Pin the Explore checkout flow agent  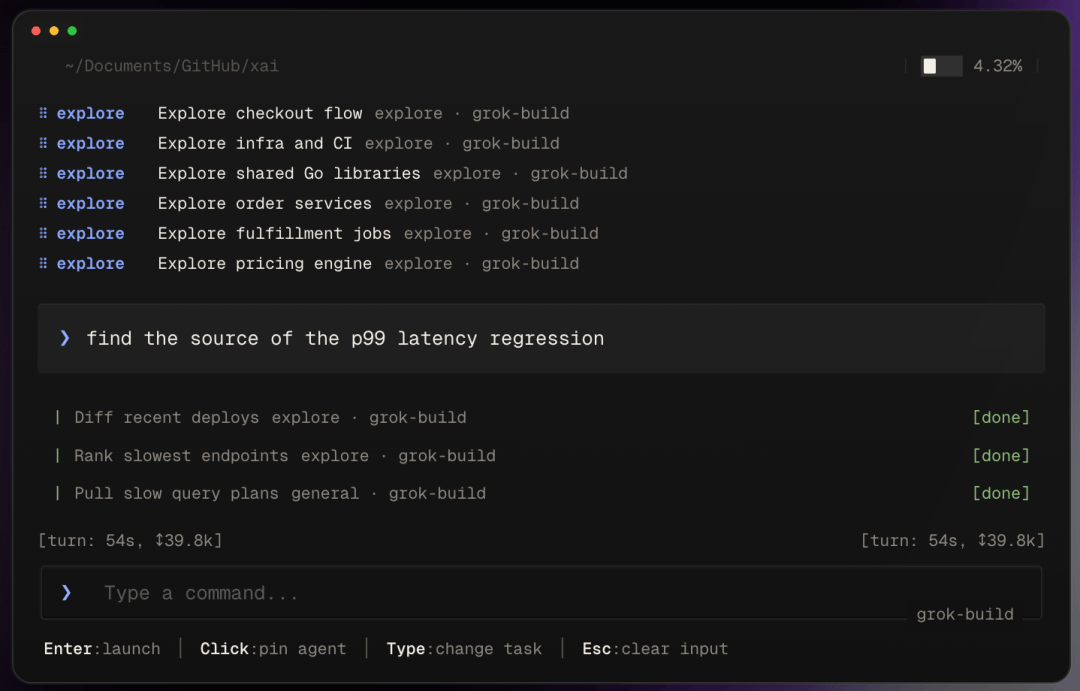coord(304,113)
